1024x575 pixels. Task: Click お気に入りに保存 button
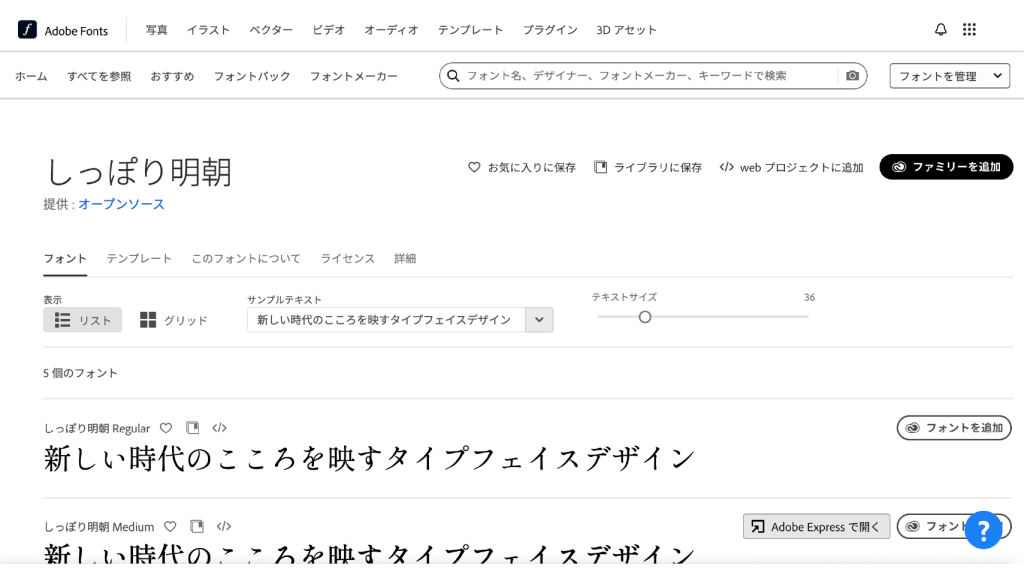522,167
